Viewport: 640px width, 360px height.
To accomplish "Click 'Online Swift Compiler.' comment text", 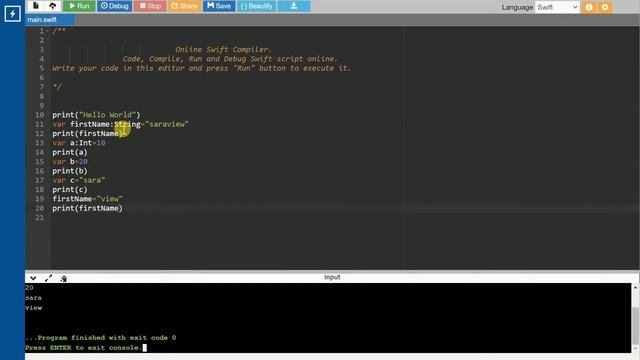I will pos(223,49).
